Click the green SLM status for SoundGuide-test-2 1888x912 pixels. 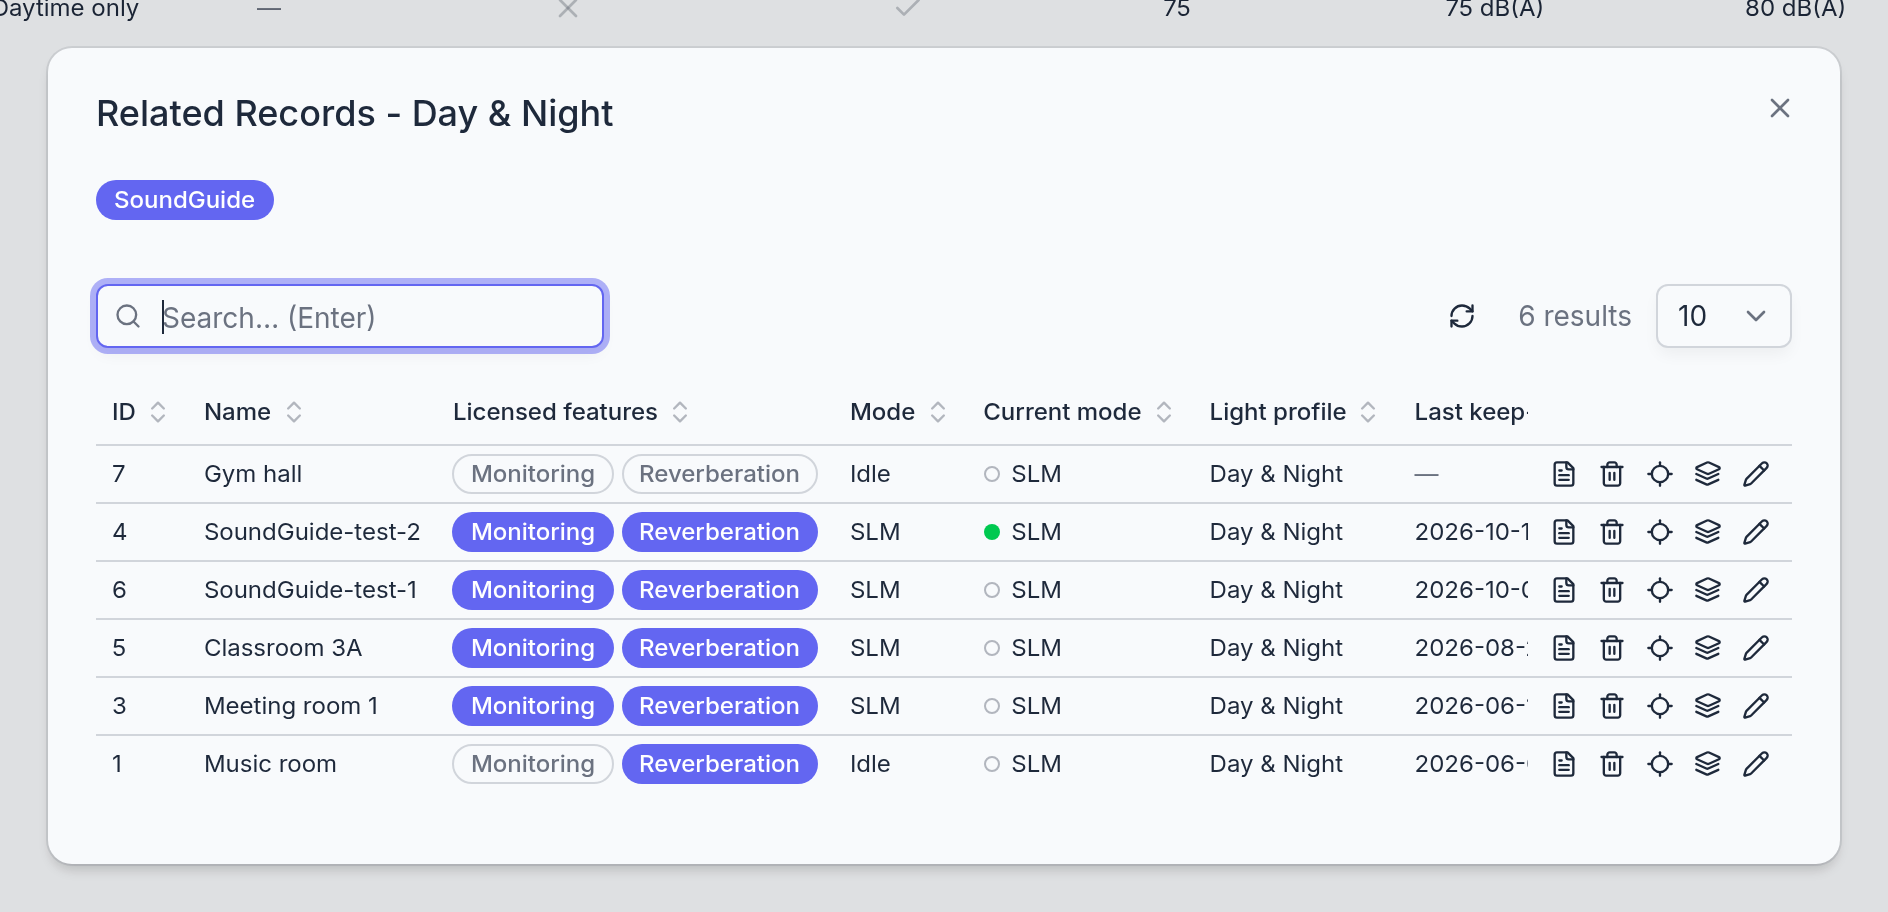pos(1022,532)
